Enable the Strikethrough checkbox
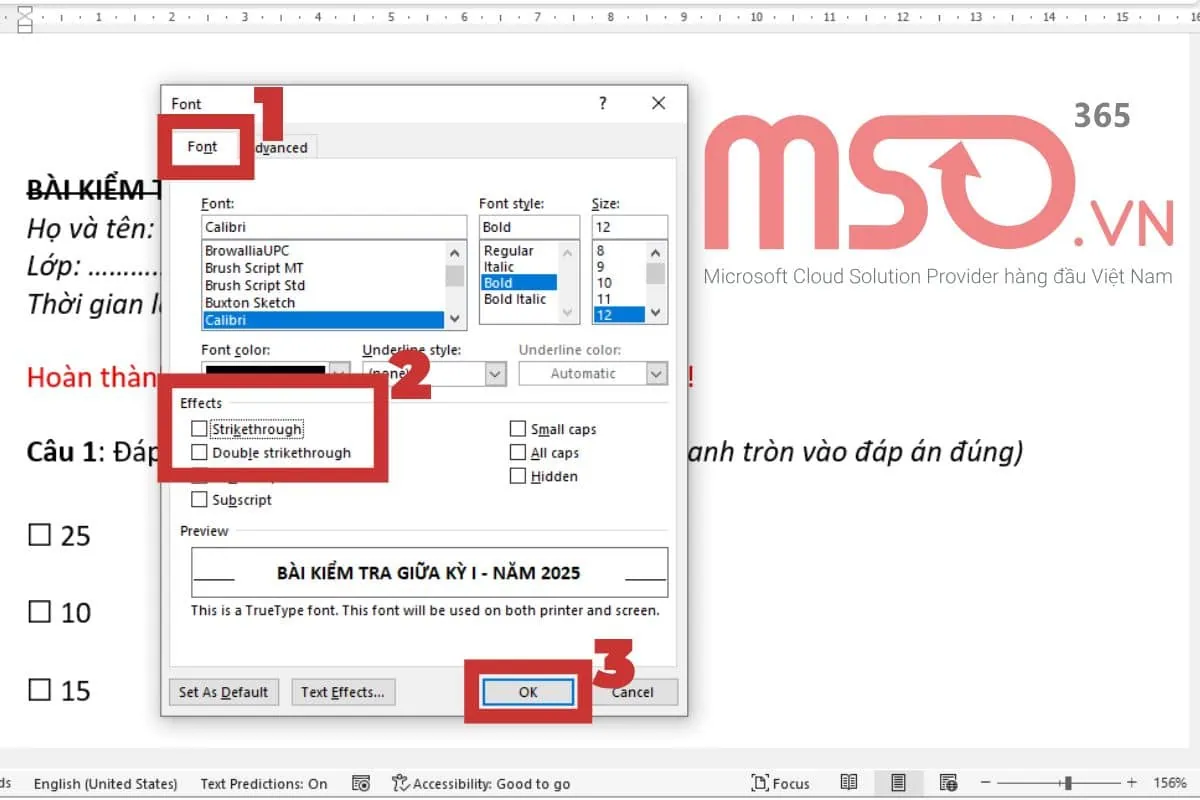1200x800 pixels. tap(199, 429)
